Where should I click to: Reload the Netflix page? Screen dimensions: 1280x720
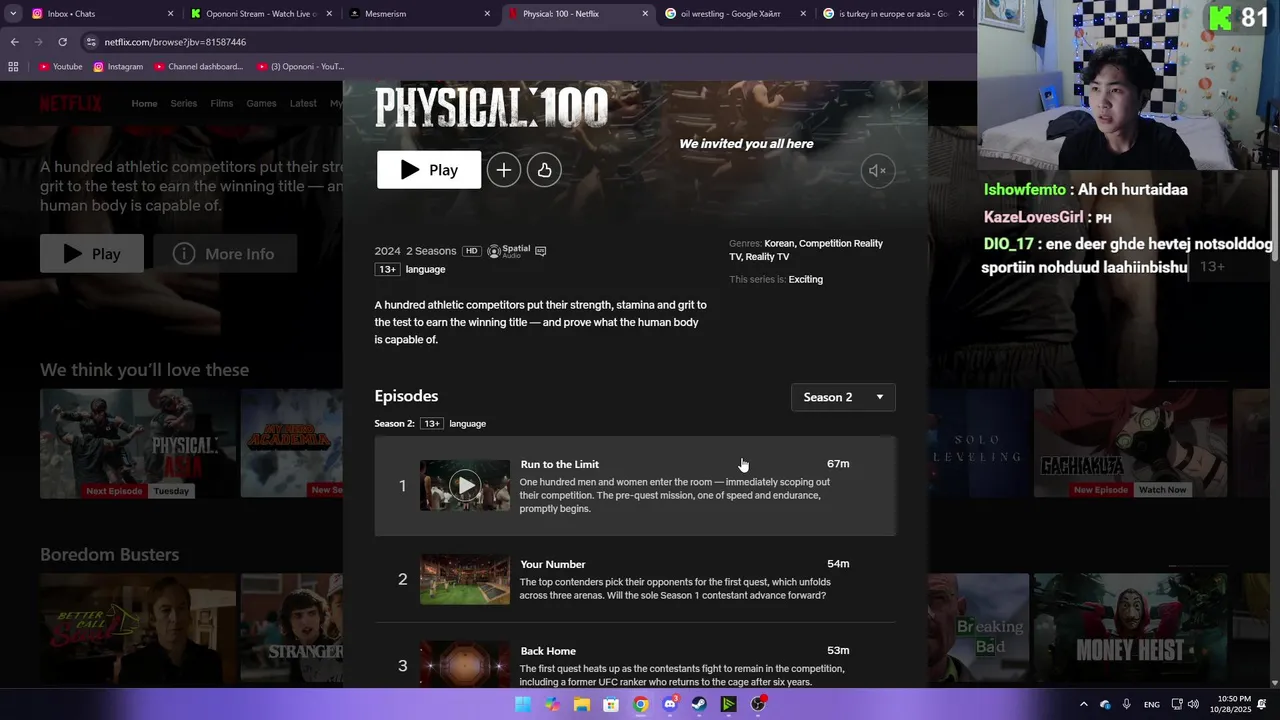click(62, 42)
